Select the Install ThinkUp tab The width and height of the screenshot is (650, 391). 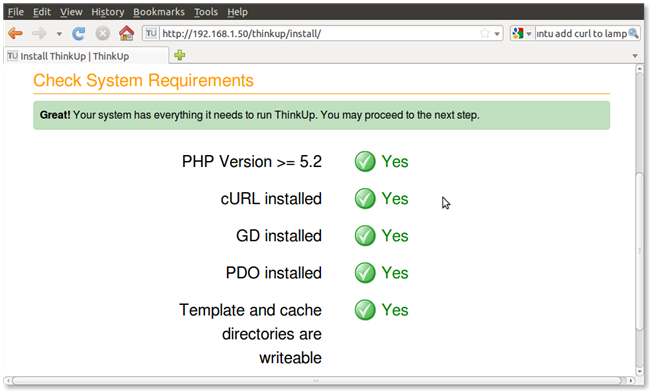point(86,56)
